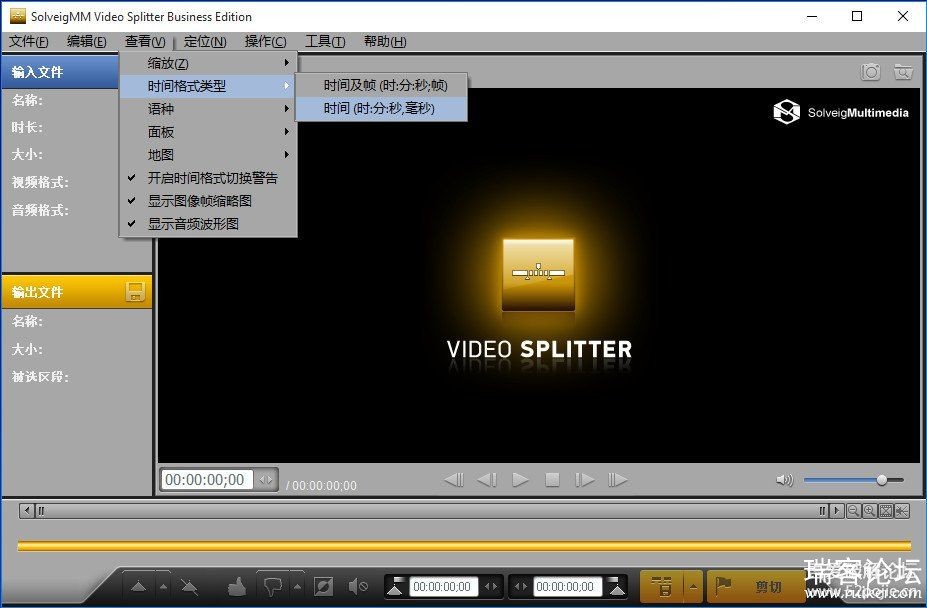
Task: Click the current time position field
Action: [206, 480]
